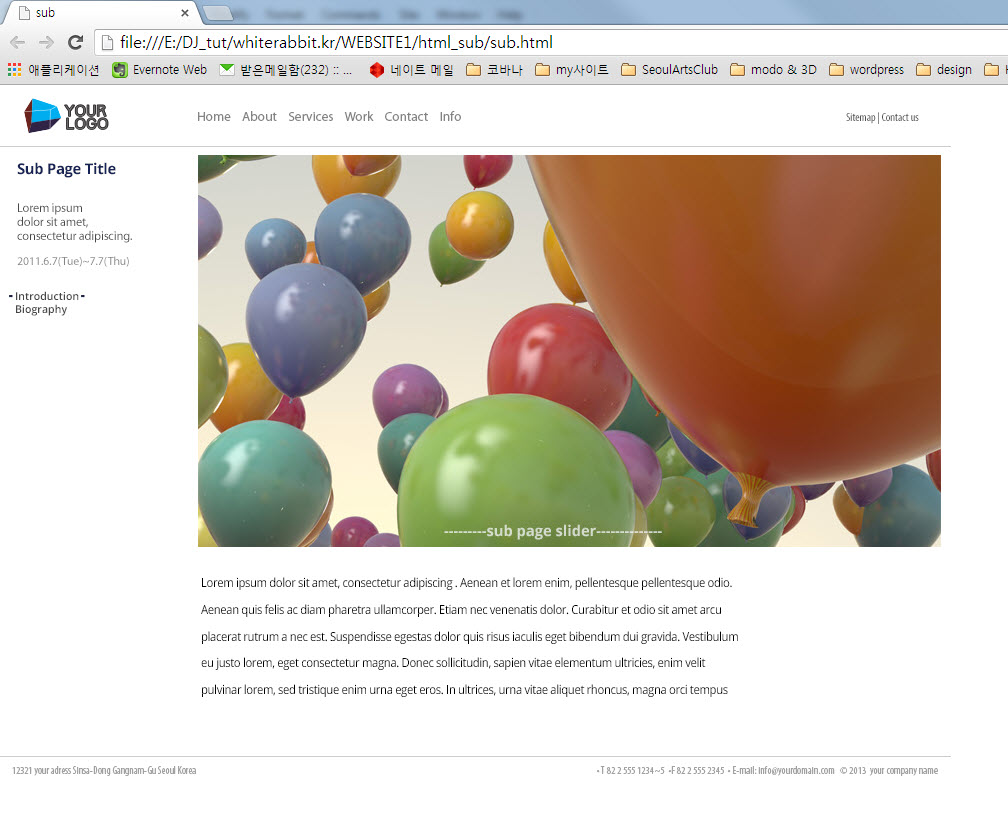Go to the About page in navigation

pos(259,117)
